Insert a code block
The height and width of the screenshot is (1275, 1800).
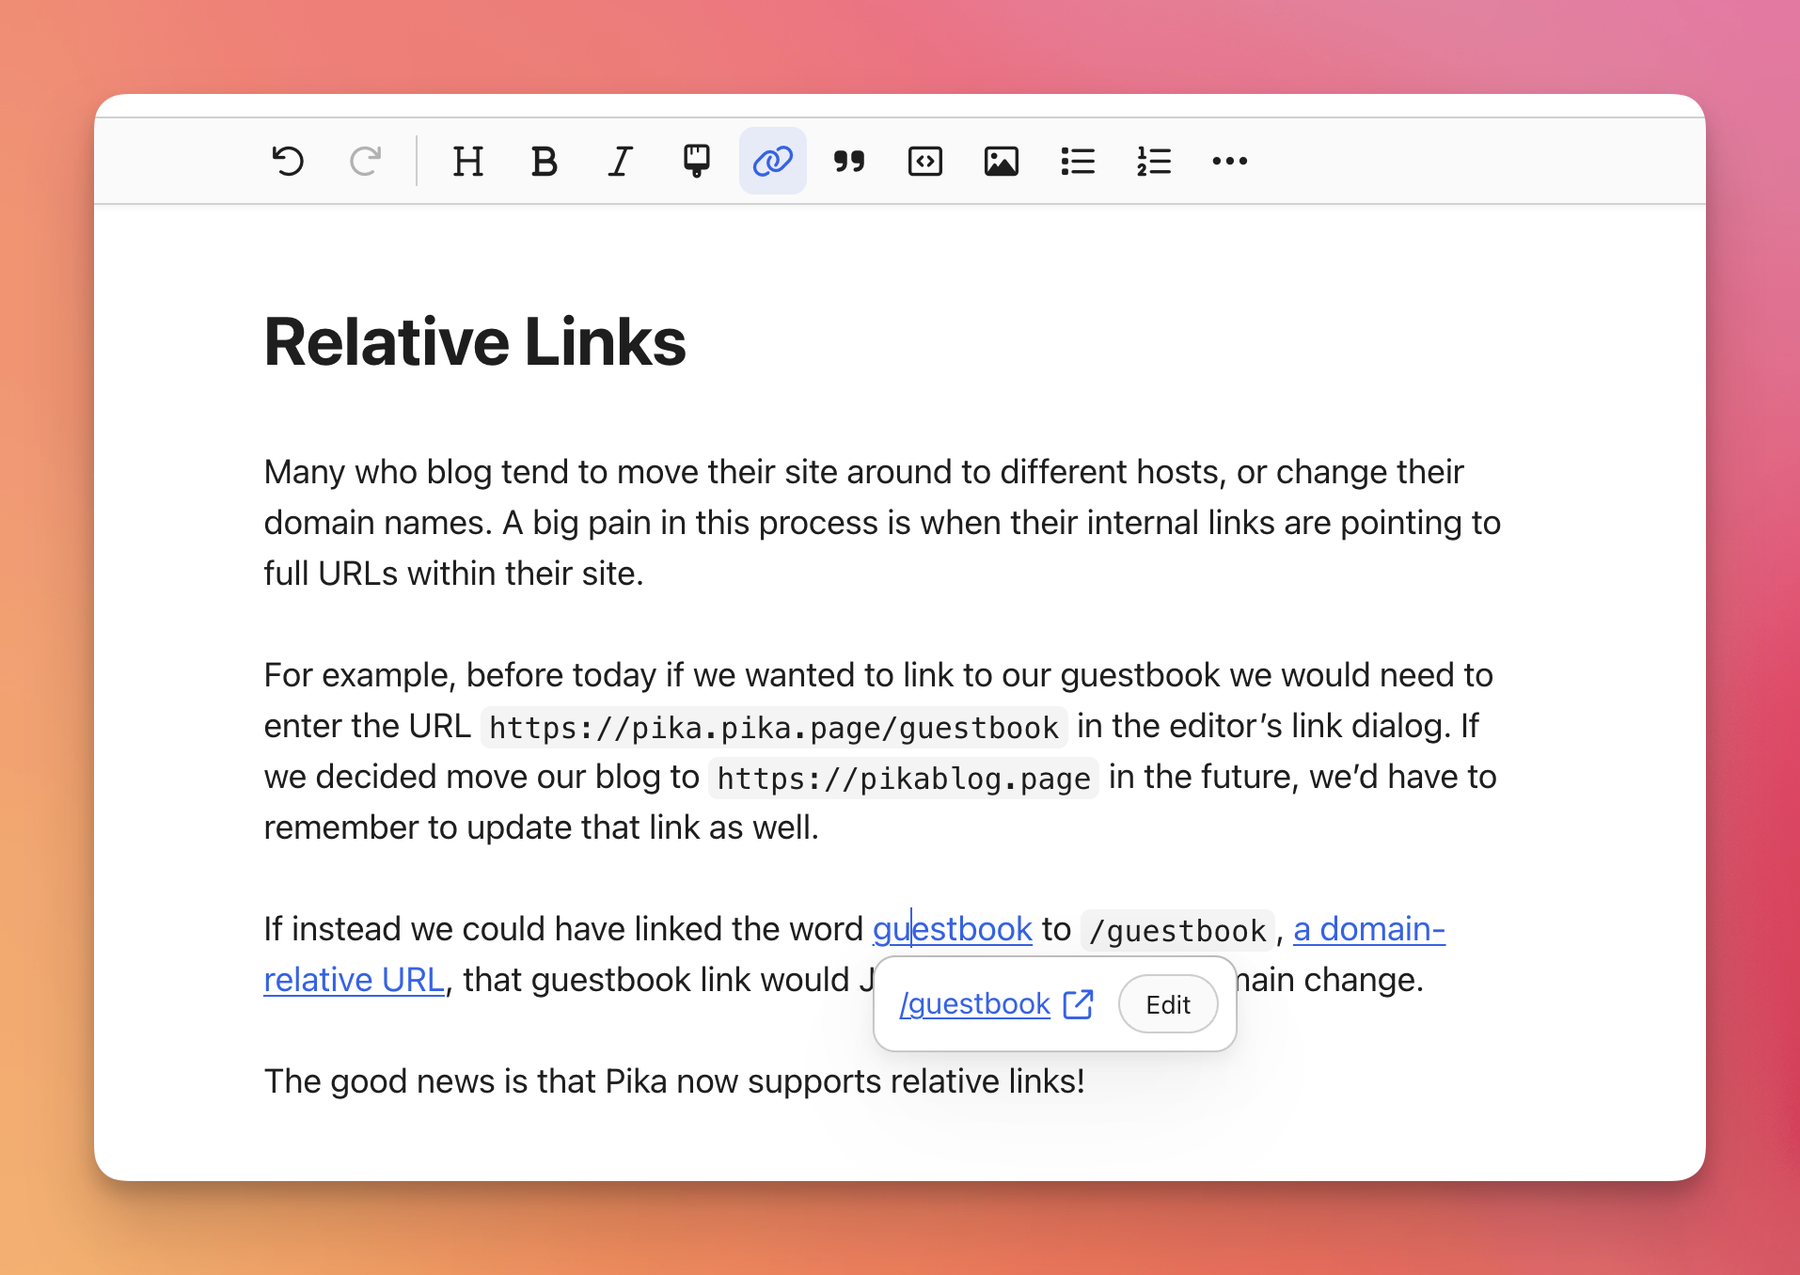coord(925,161)
